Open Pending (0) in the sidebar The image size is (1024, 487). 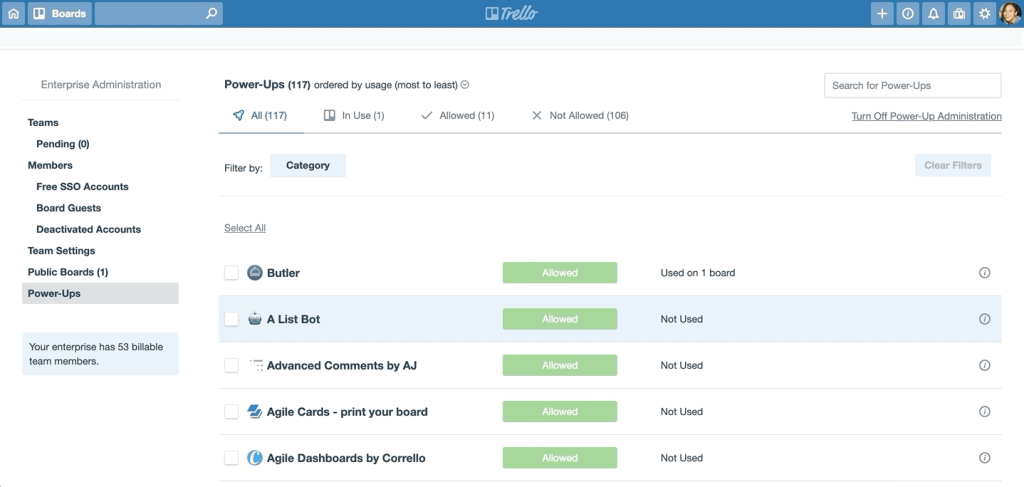tap(63, 144)
